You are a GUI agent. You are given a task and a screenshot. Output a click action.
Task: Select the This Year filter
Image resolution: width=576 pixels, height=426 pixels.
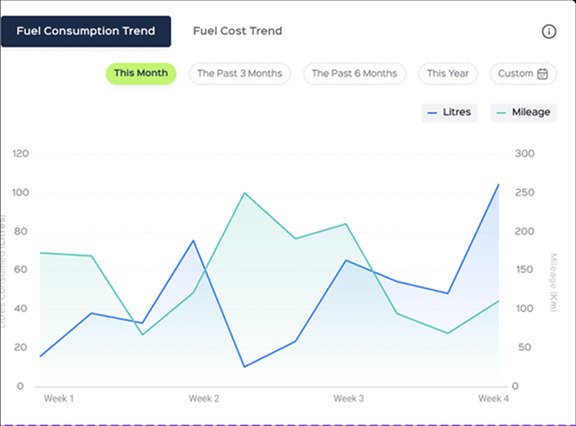tap(448, 73)
